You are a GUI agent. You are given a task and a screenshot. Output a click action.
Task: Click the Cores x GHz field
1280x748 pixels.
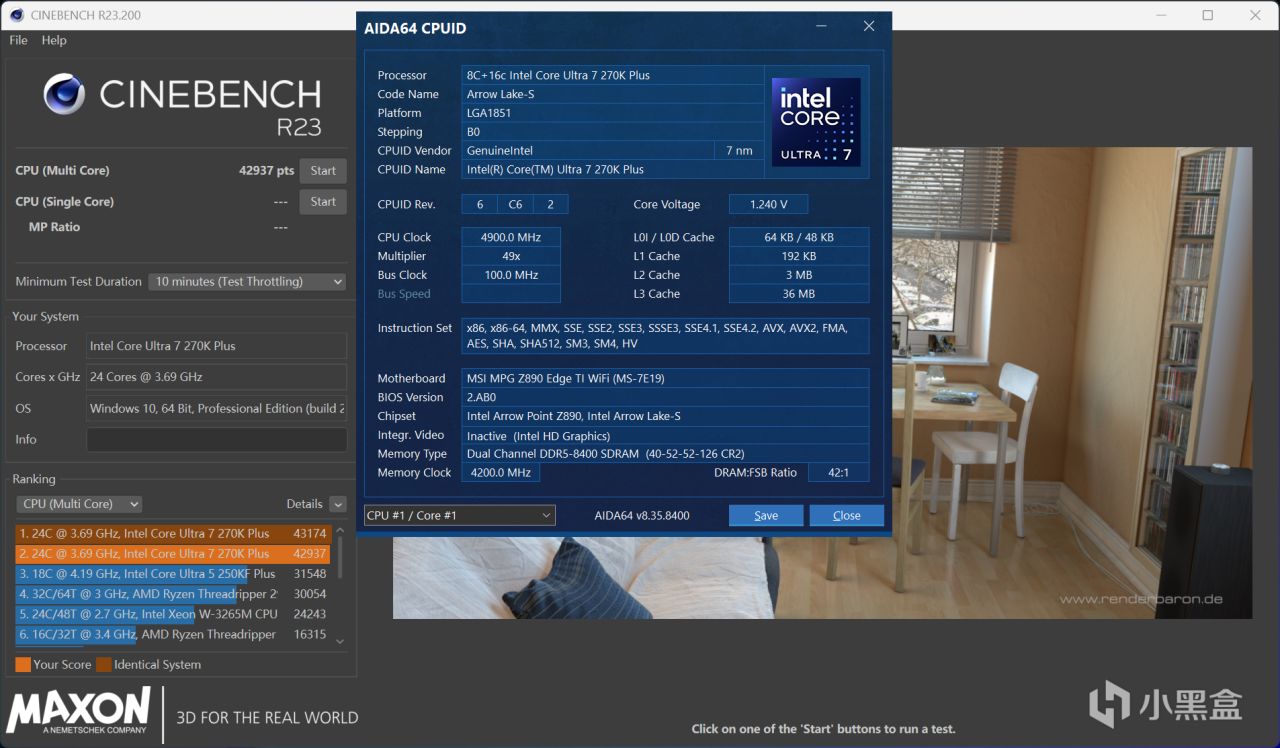(x=217, y=377)
